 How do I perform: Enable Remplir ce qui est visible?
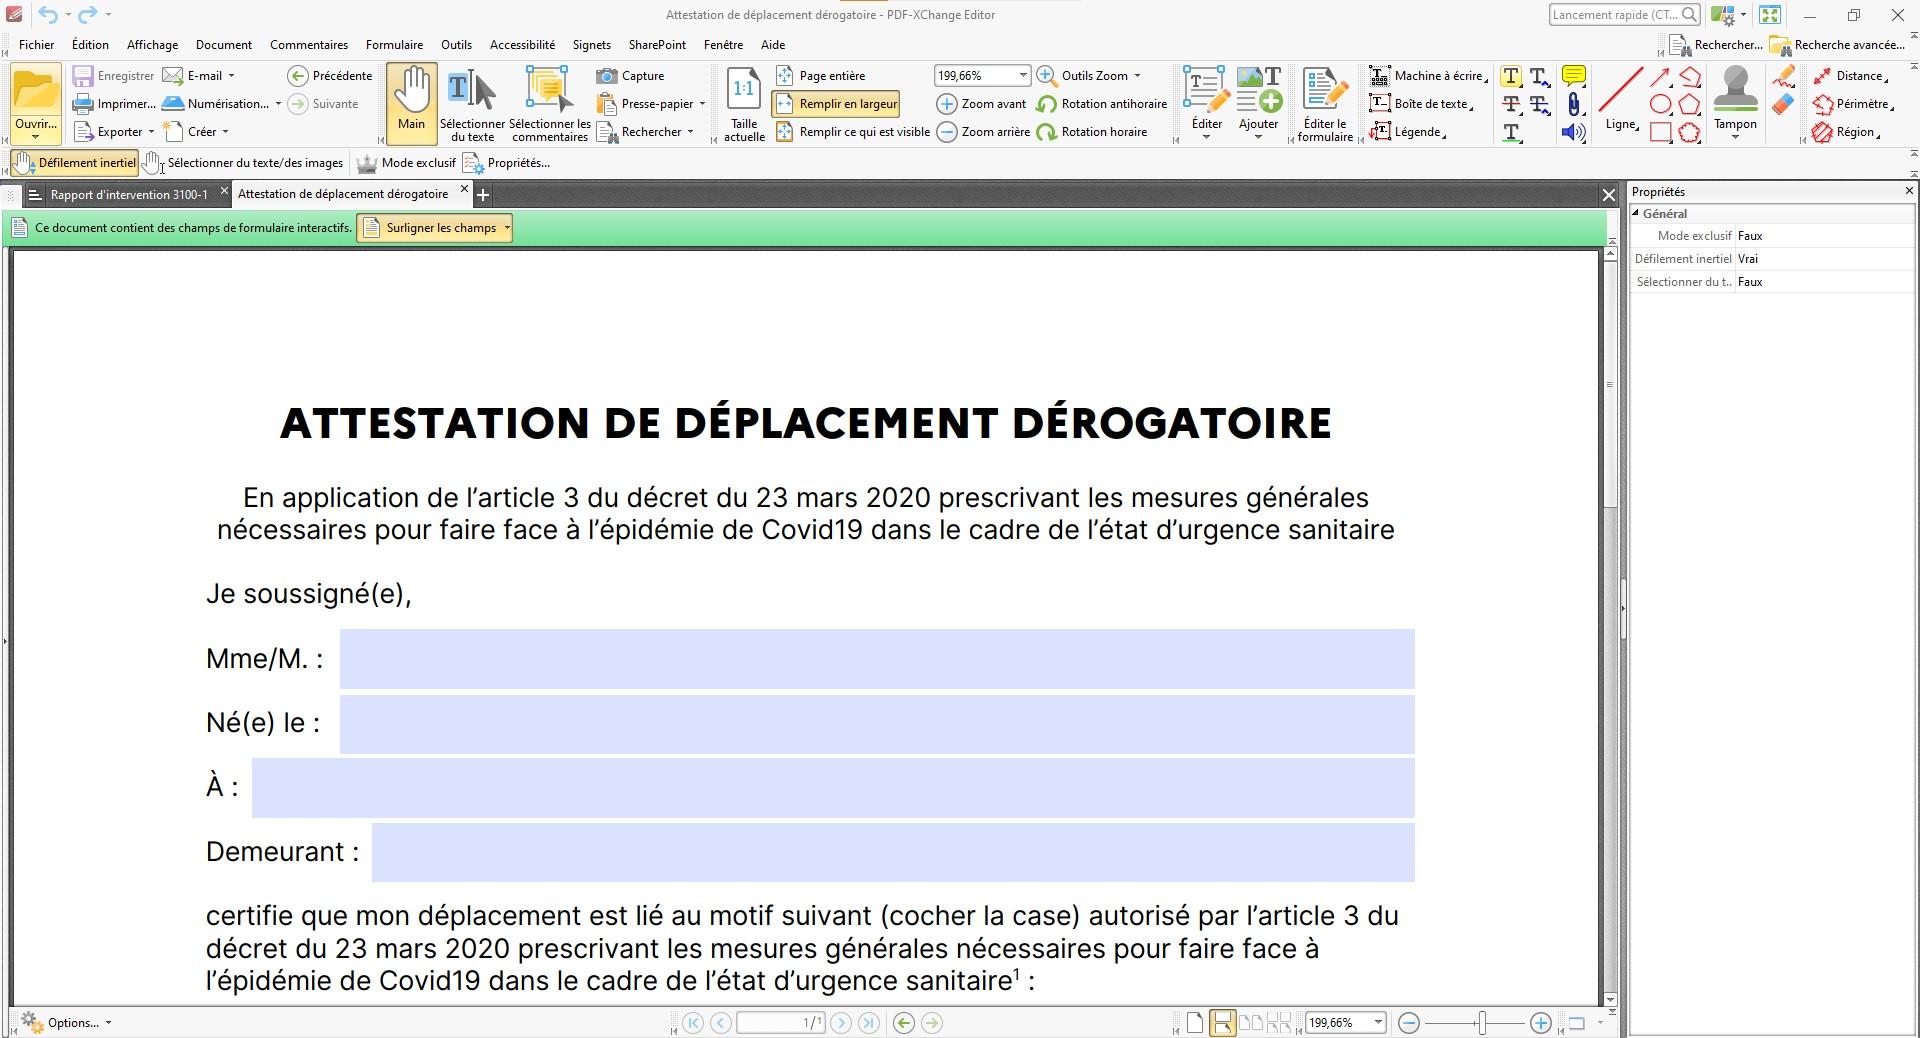[x=852, y=132]
